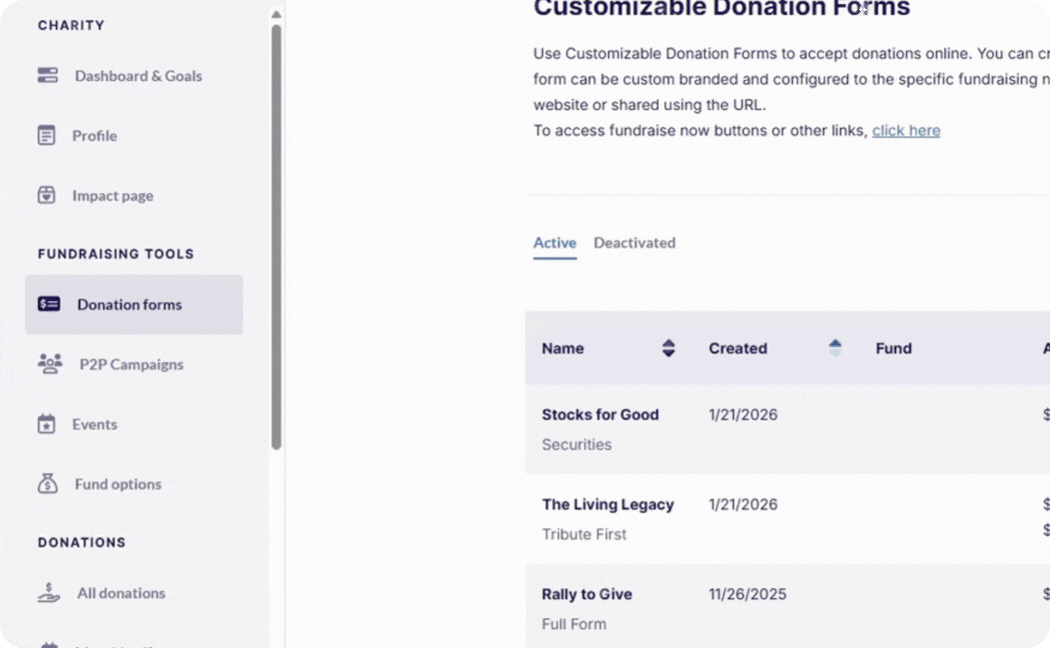
Task: Click the Donation forms icon in sidebar
Action: tap(49, 304)
